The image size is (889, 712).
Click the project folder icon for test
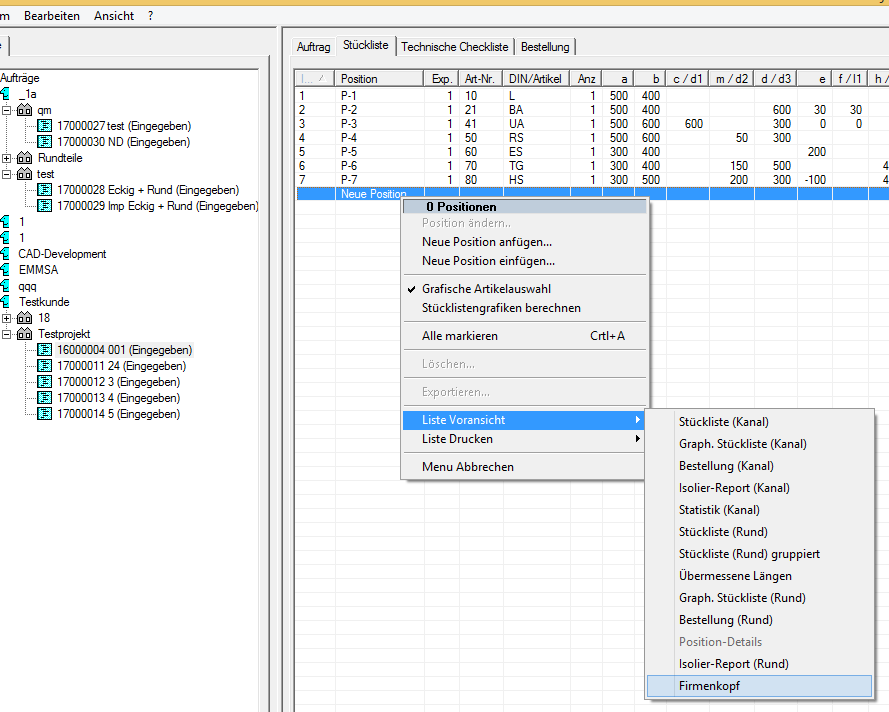point(24,174)
